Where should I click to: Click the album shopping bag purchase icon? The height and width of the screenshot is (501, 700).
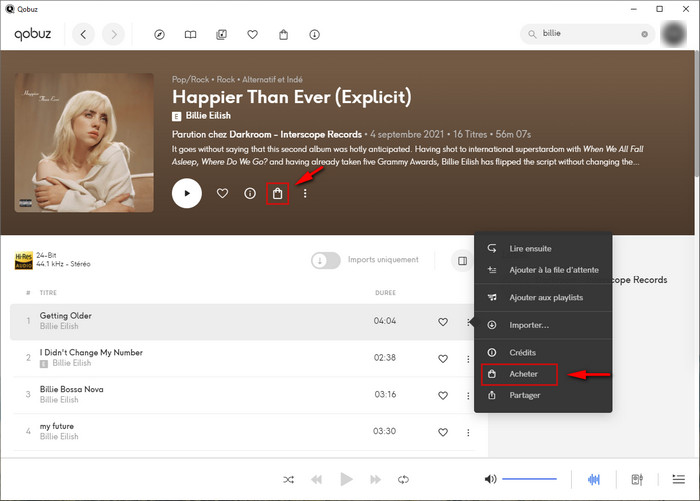click(x=277, y=193)
